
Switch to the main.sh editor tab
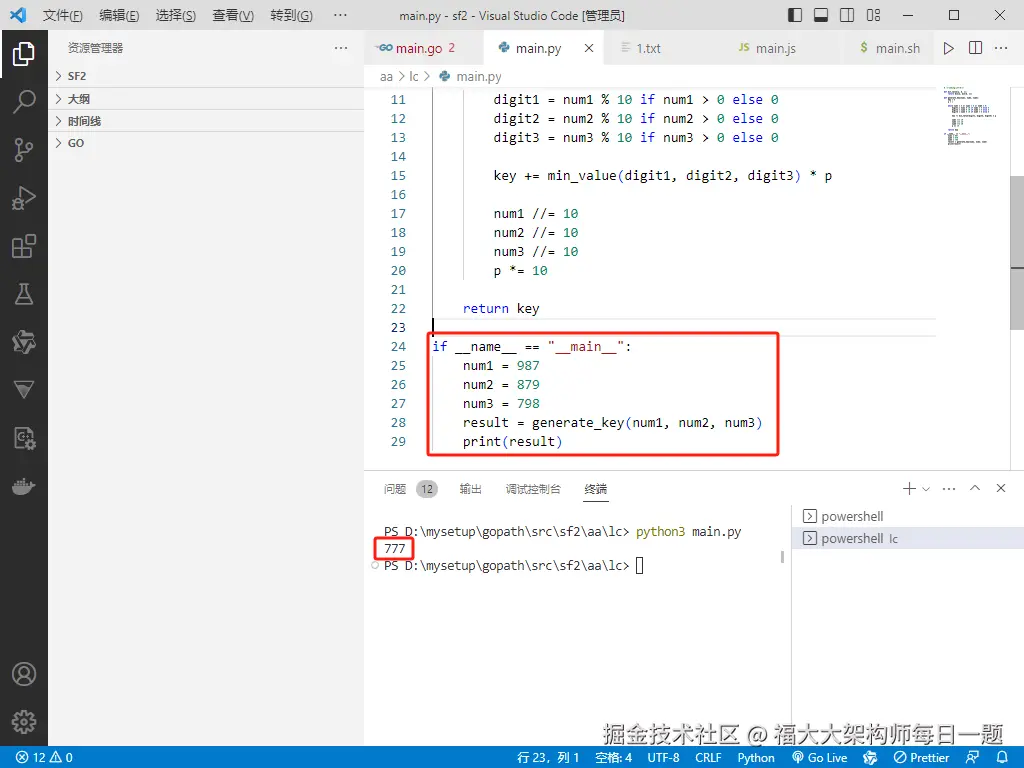point(891,48)
